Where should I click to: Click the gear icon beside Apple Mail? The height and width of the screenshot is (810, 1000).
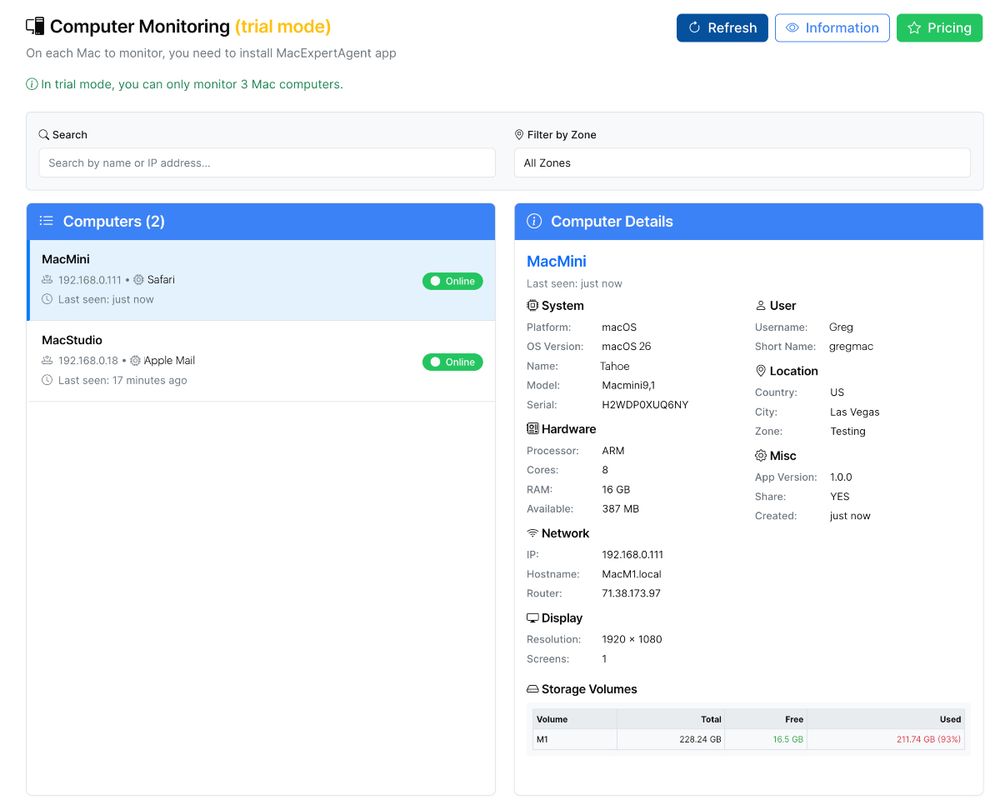point(135,361)
